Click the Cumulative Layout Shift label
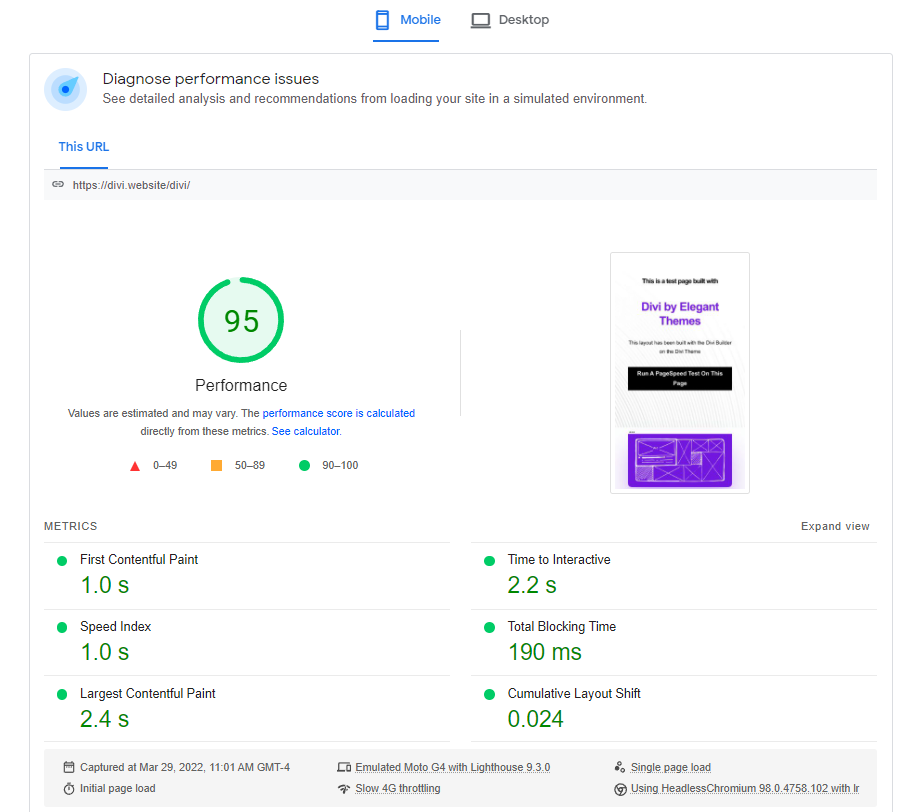This screenshot has height=812, width=922. (x=574, y=694)
